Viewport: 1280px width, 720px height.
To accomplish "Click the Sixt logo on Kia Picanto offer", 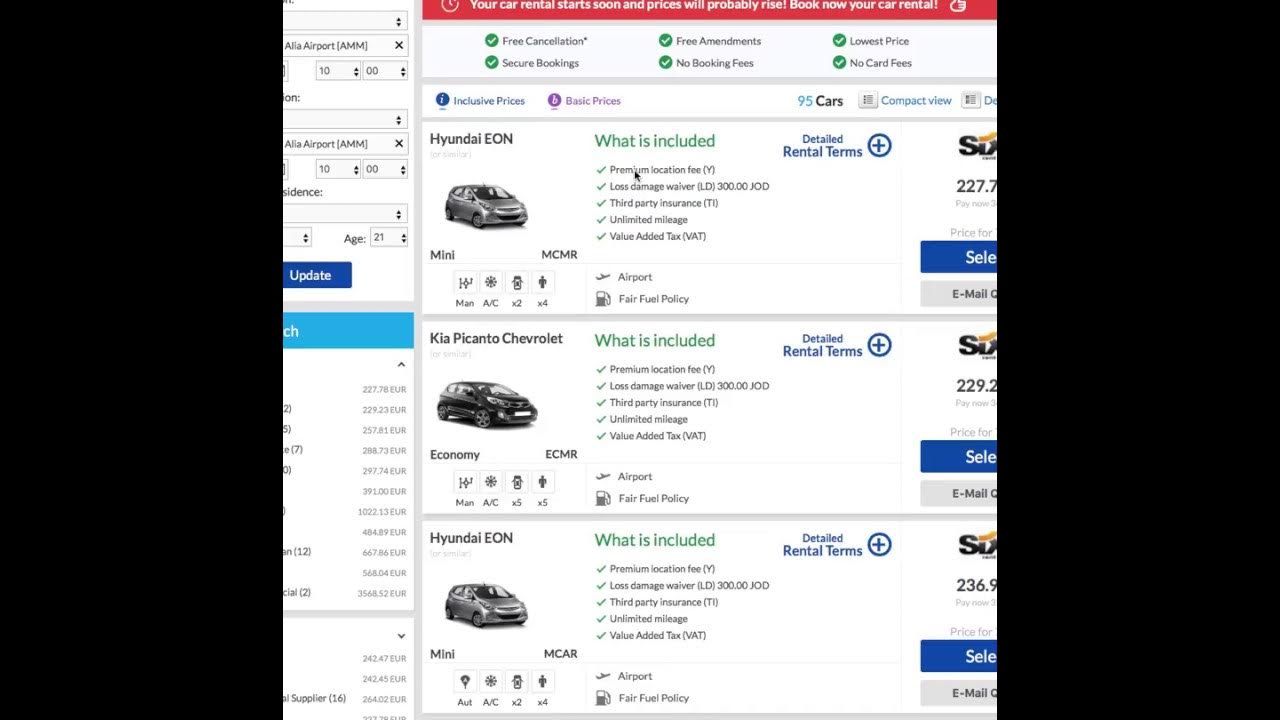I will [x=977, y=344].
